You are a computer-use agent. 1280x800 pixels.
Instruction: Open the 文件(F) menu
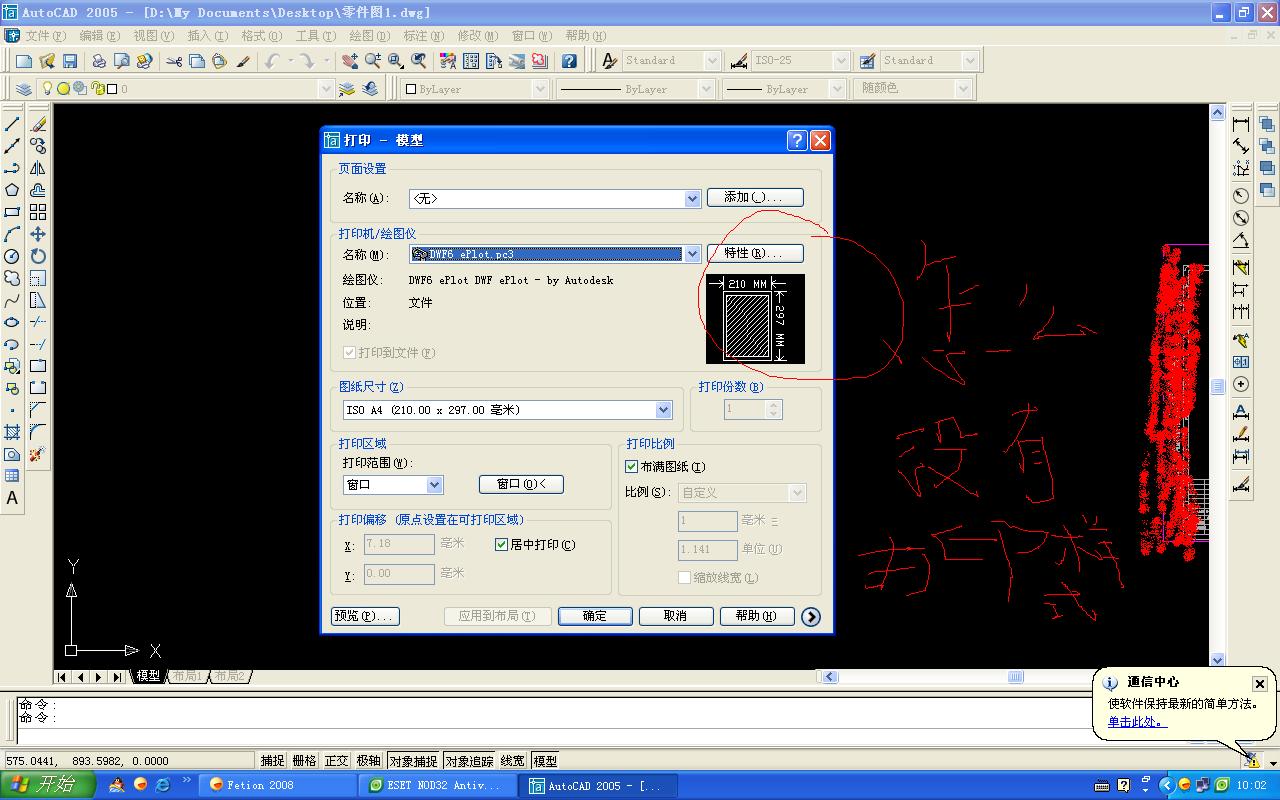click(45, 36)
